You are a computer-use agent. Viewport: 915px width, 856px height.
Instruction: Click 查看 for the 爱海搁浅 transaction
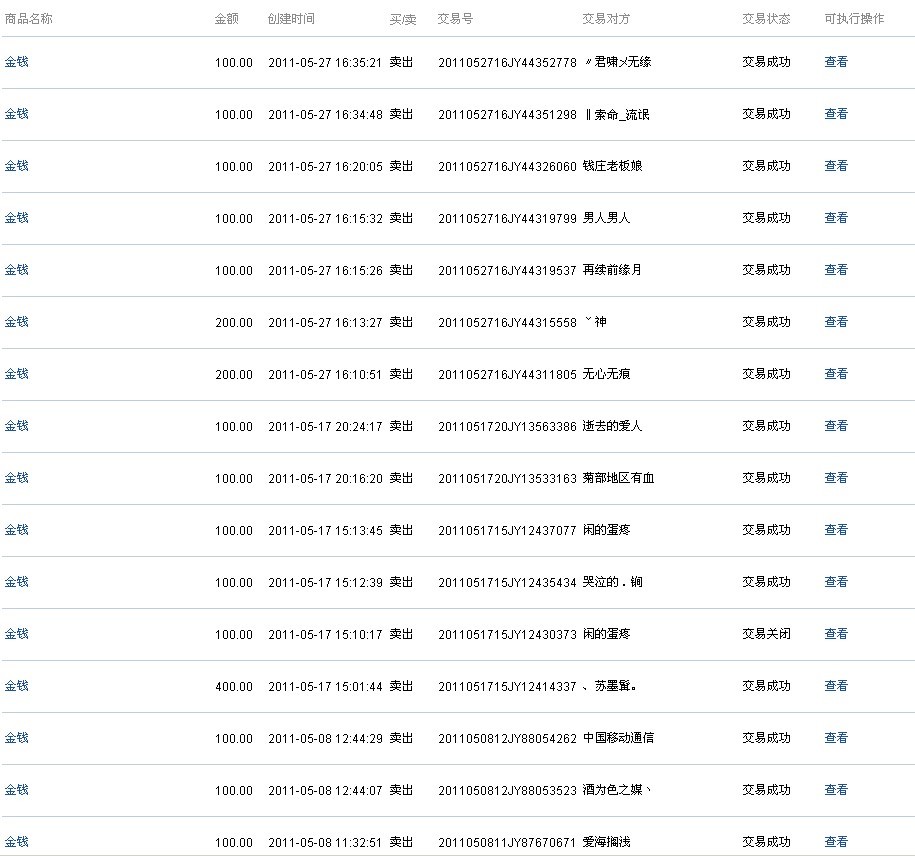tap(835, 842)
